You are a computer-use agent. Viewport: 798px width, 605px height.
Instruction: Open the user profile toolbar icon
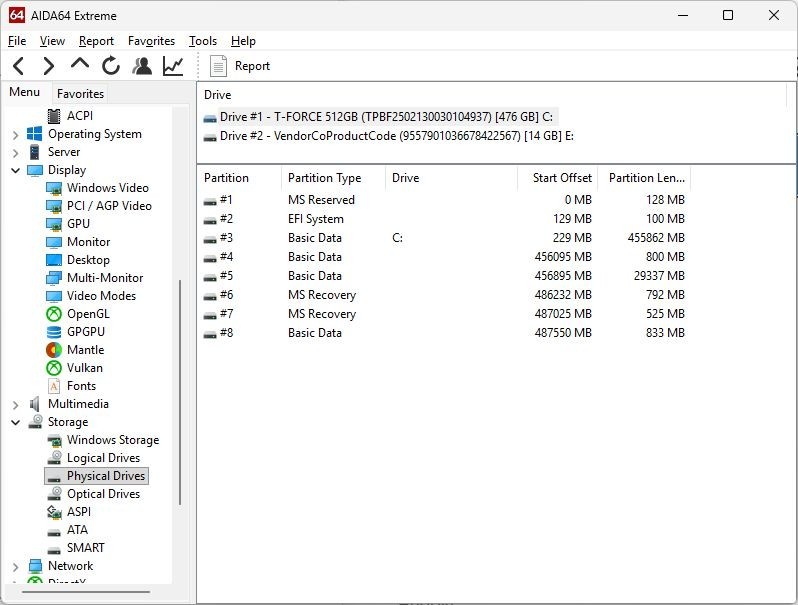(142, 66)
